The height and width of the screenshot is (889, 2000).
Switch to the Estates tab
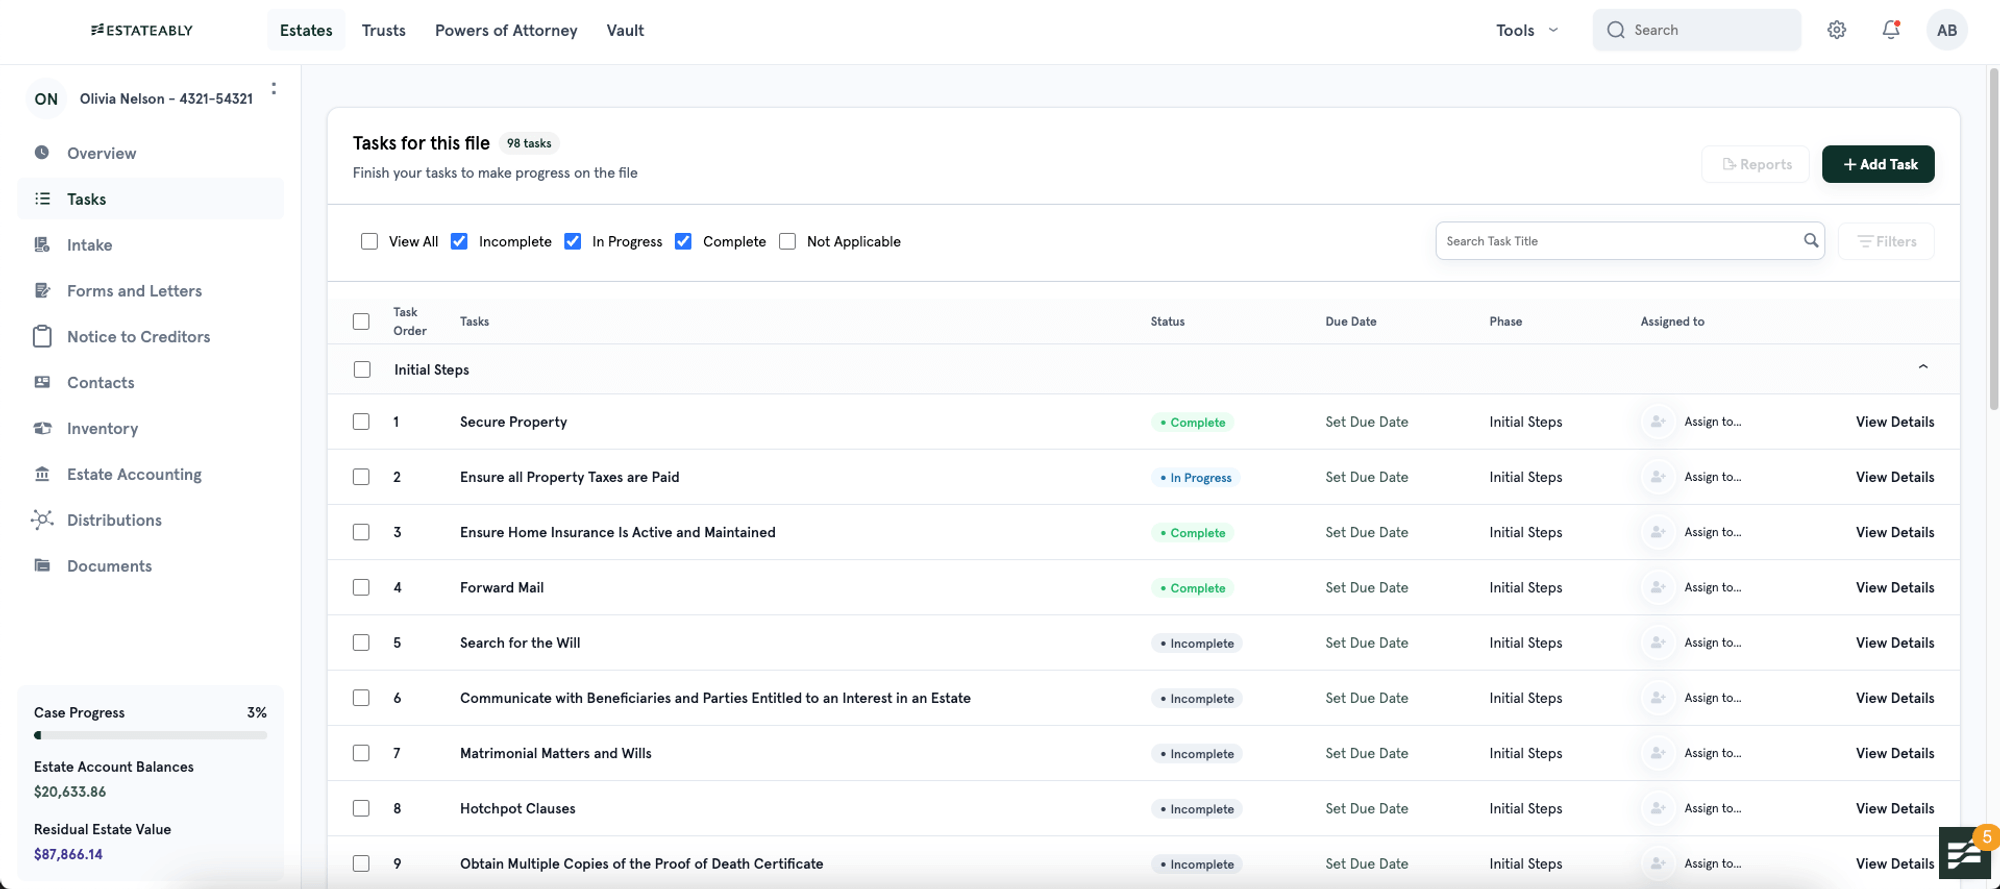click(x=306, y=30)
